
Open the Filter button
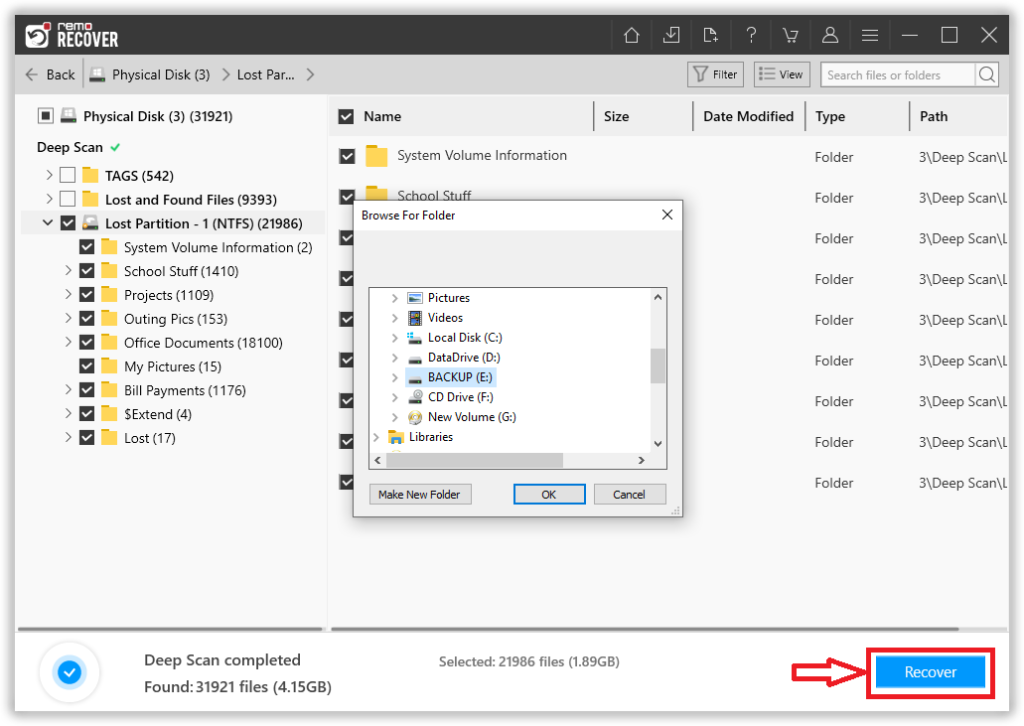[715, 74]
